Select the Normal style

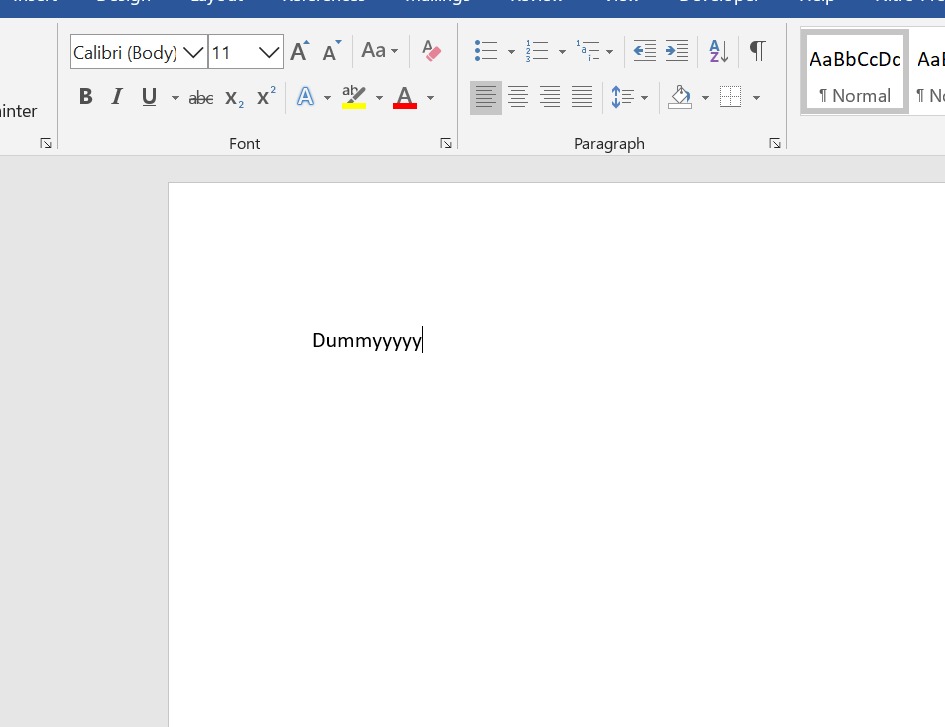[x=855, y=73]
